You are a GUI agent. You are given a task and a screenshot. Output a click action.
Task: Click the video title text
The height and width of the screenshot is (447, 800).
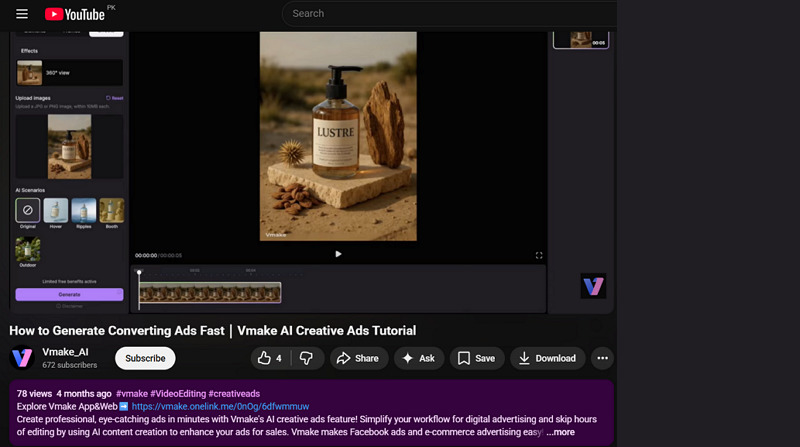213,331
